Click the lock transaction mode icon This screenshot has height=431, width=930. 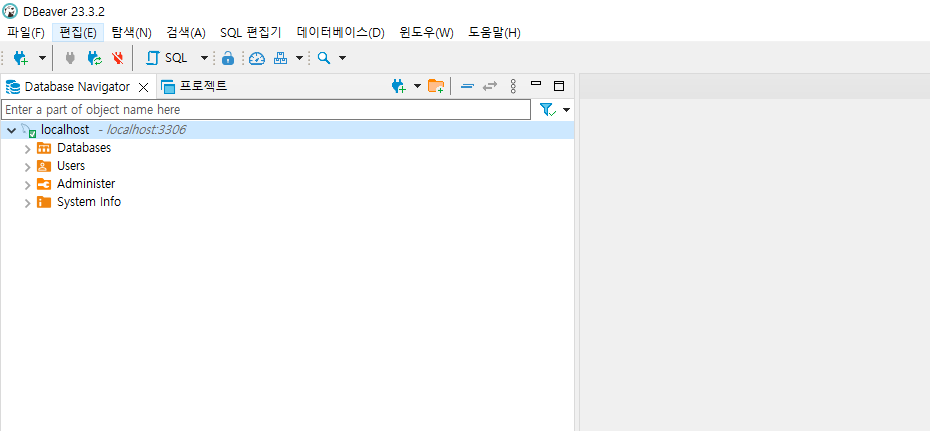[x=228, y=58]
